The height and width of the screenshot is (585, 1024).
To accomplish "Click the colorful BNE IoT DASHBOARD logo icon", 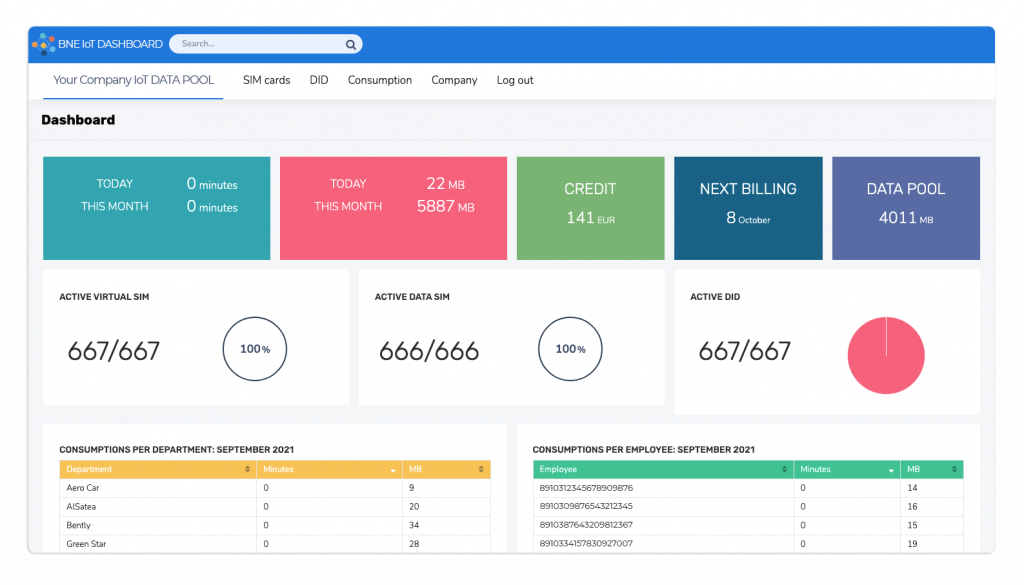I will 44,43.
